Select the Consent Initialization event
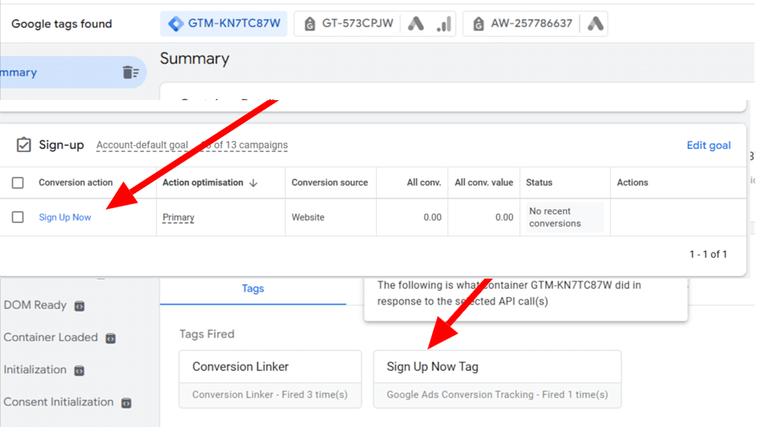The width and height of the screenshot is (760, 427). click(x=58, y=402)
